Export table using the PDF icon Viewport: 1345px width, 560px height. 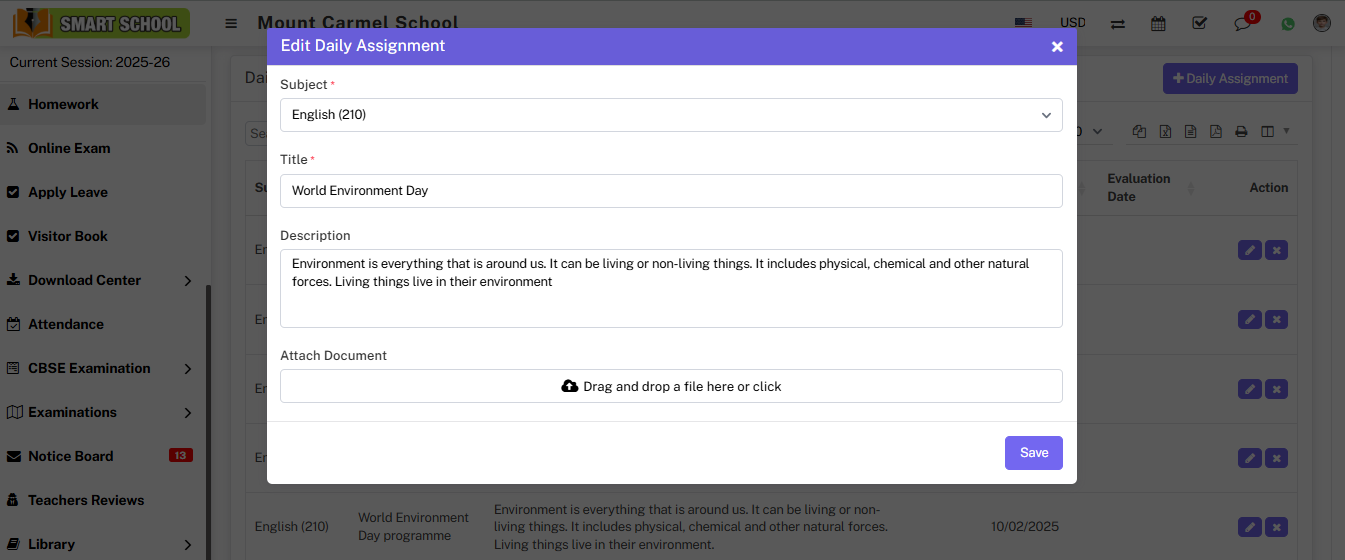1216,131
